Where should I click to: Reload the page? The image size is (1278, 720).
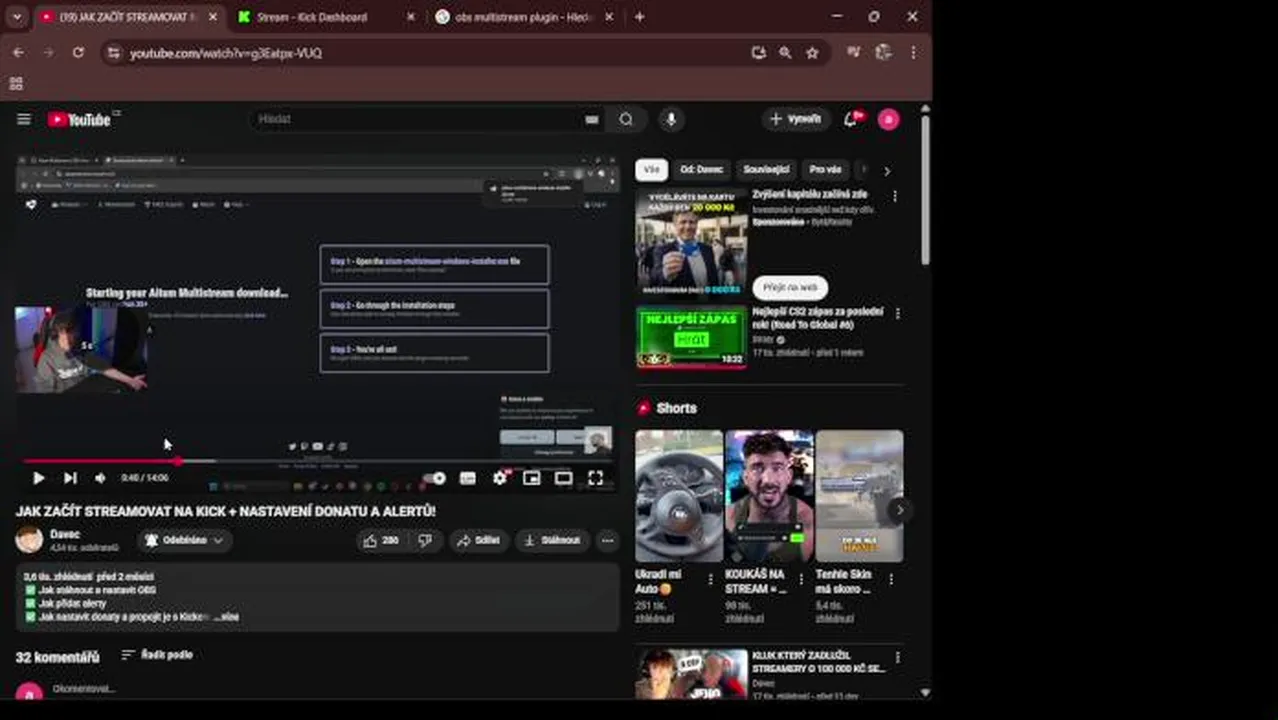pos(78,53)
